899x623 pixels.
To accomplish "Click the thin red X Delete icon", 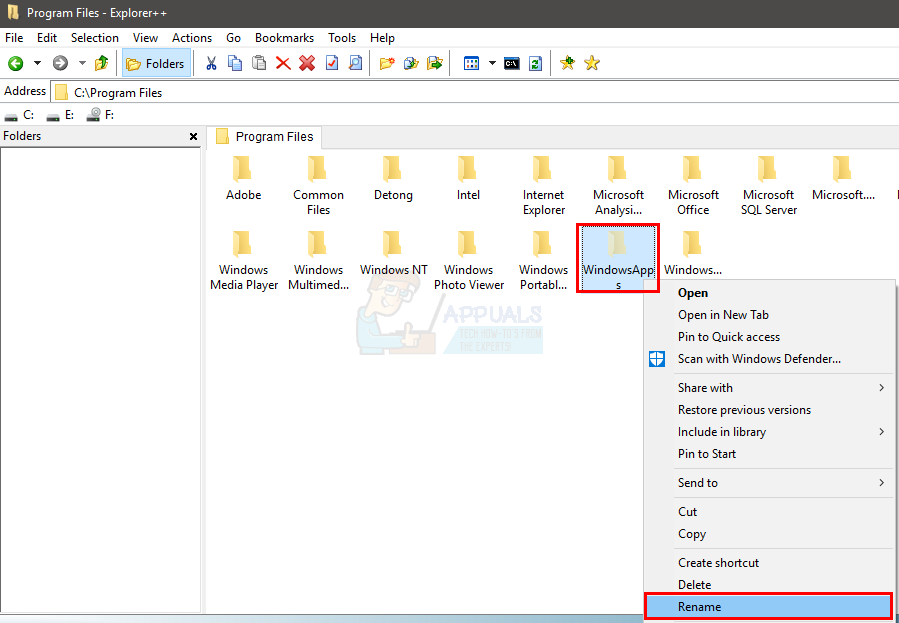I will pos(283,63).
